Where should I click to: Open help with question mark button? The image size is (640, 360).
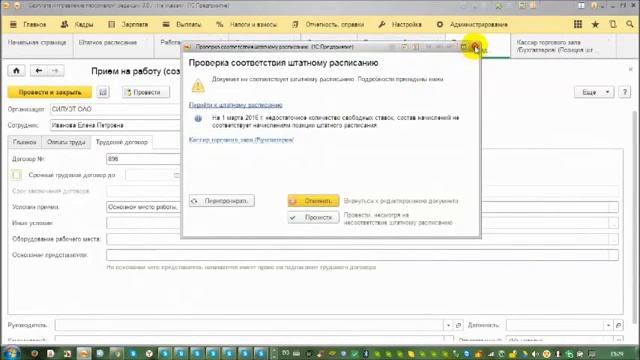pyautogui.click(x=624, y=92)
